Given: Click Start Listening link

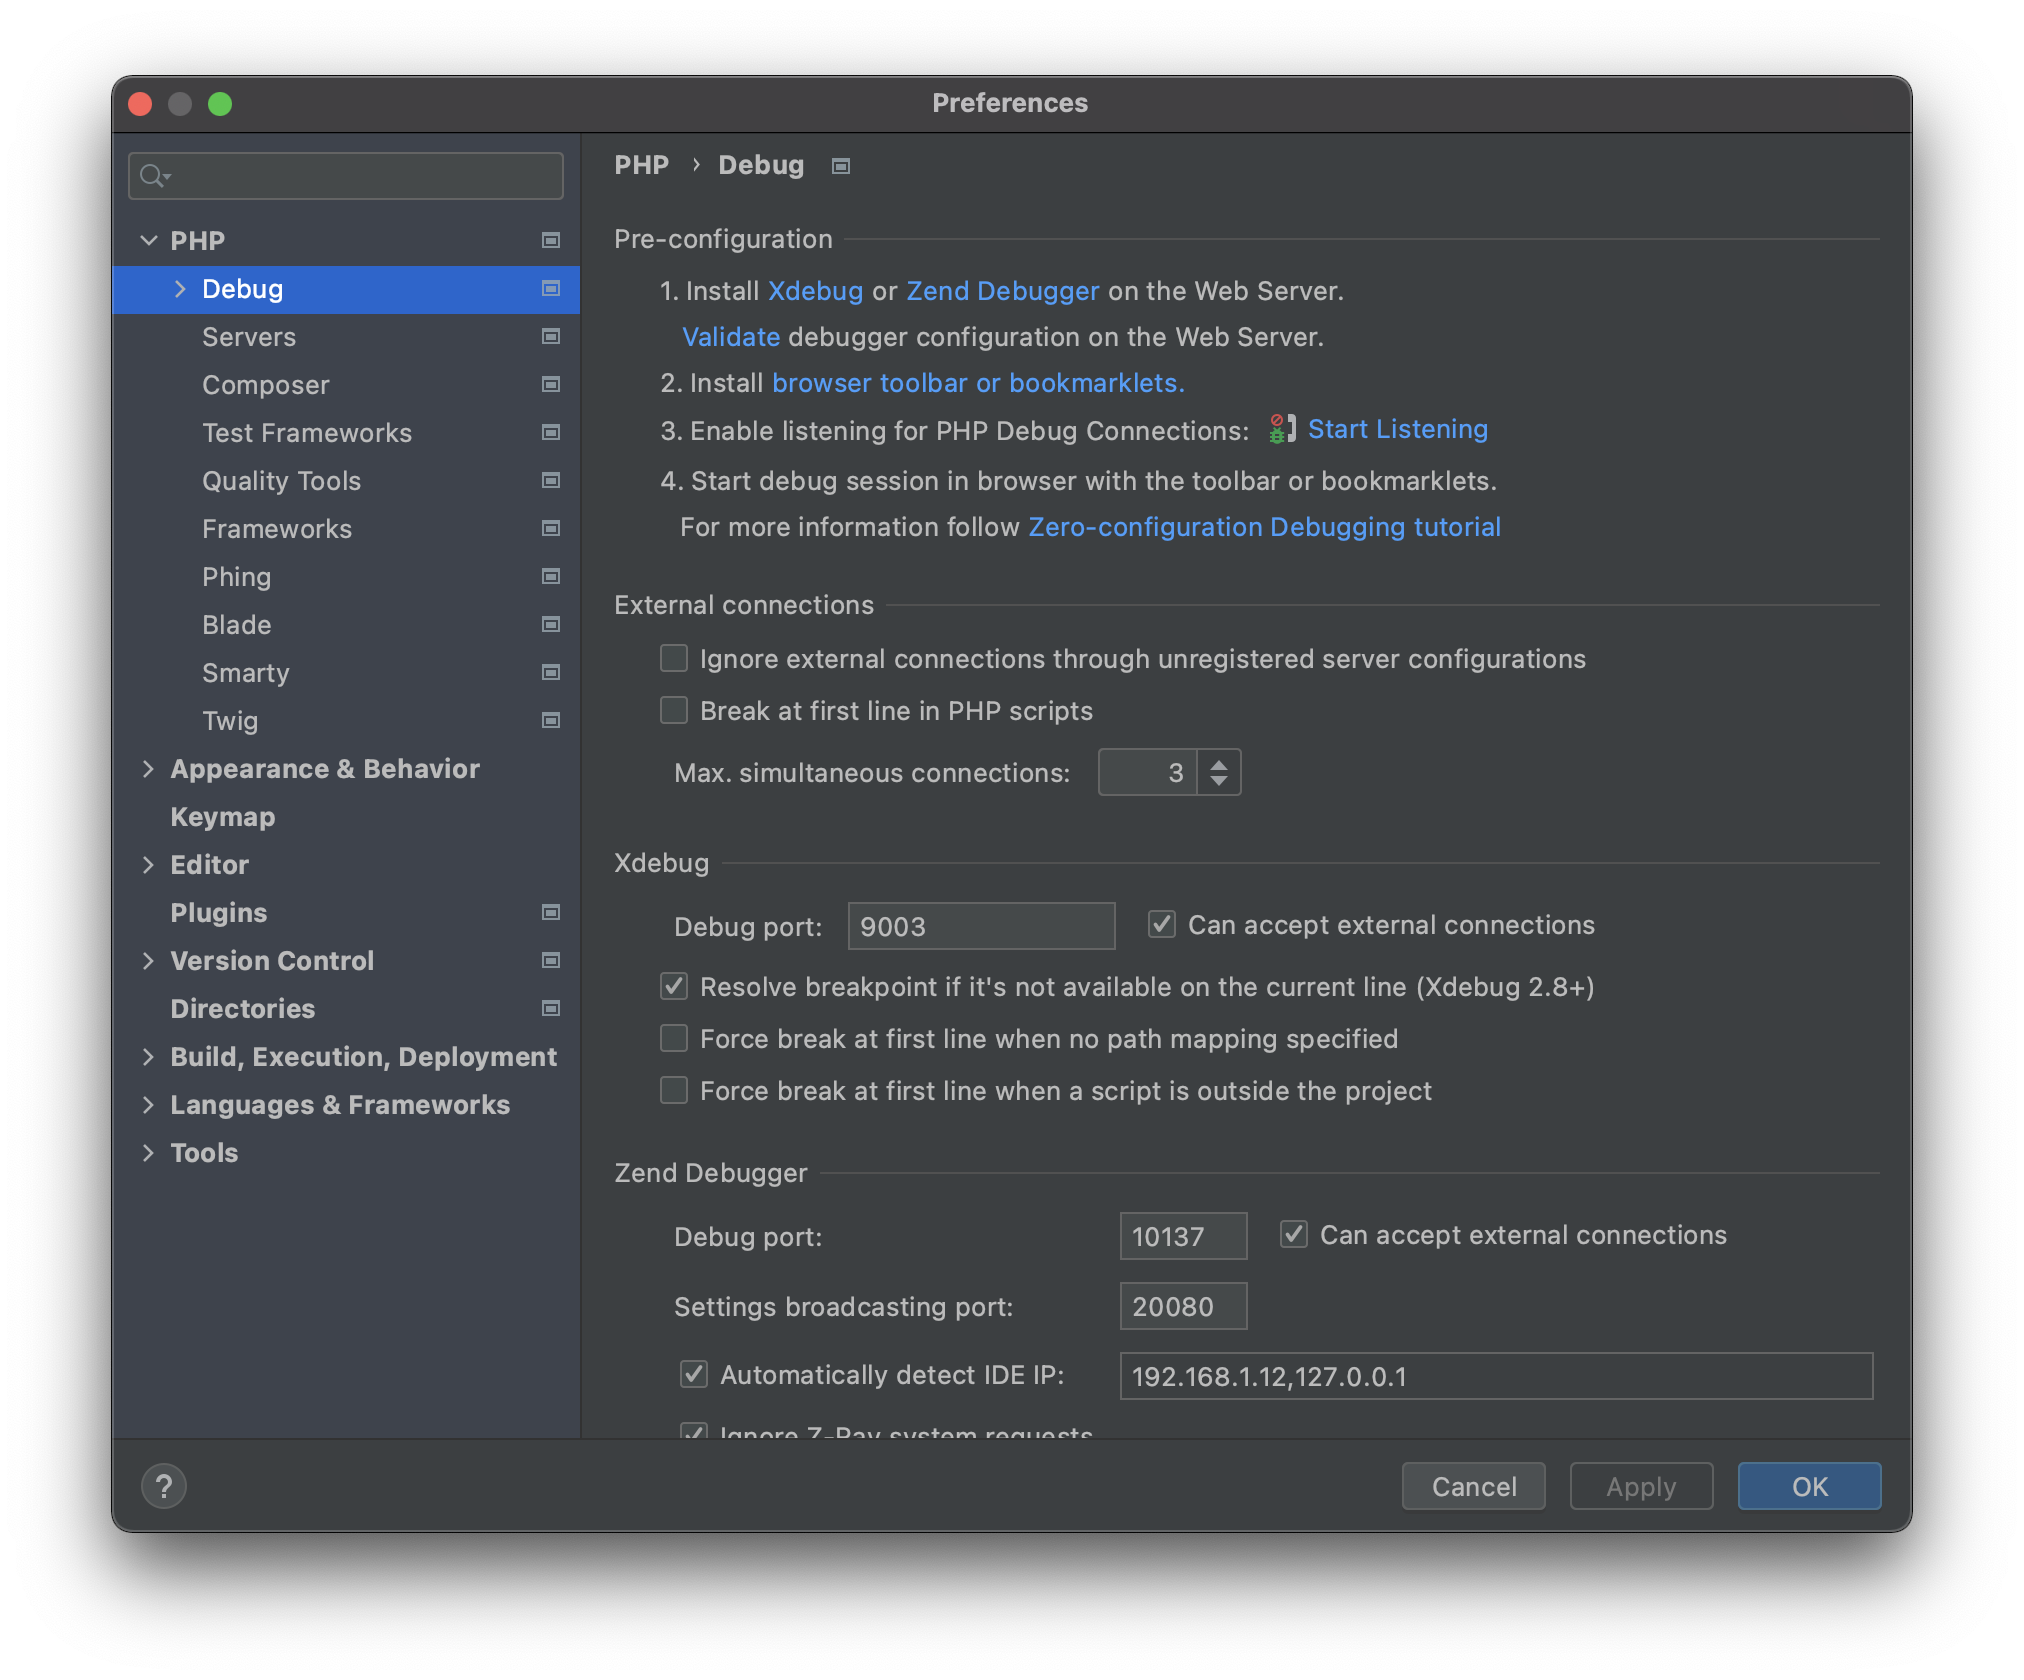Looking at the screenshot, I should 1397,429.
